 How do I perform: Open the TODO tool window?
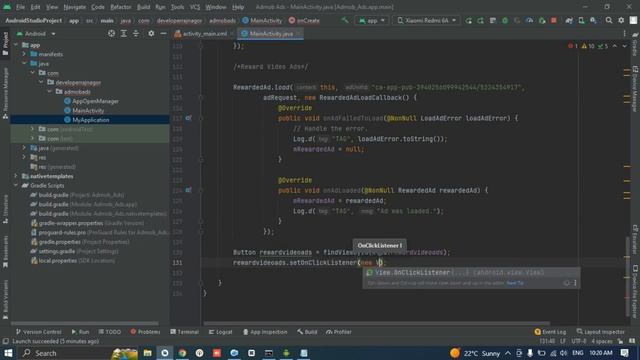coord(110,332)
